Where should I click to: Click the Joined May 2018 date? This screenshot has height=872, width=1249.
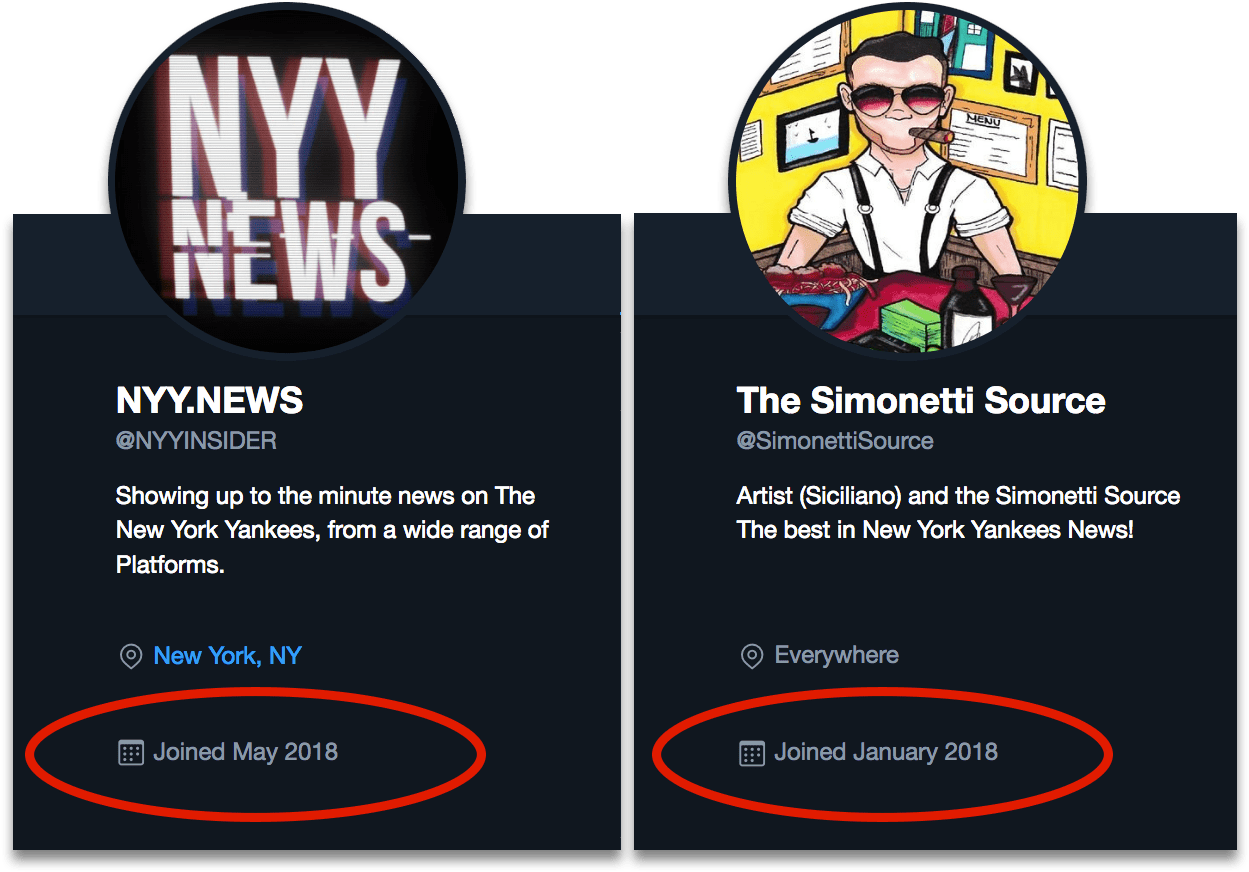coord(245,752)
